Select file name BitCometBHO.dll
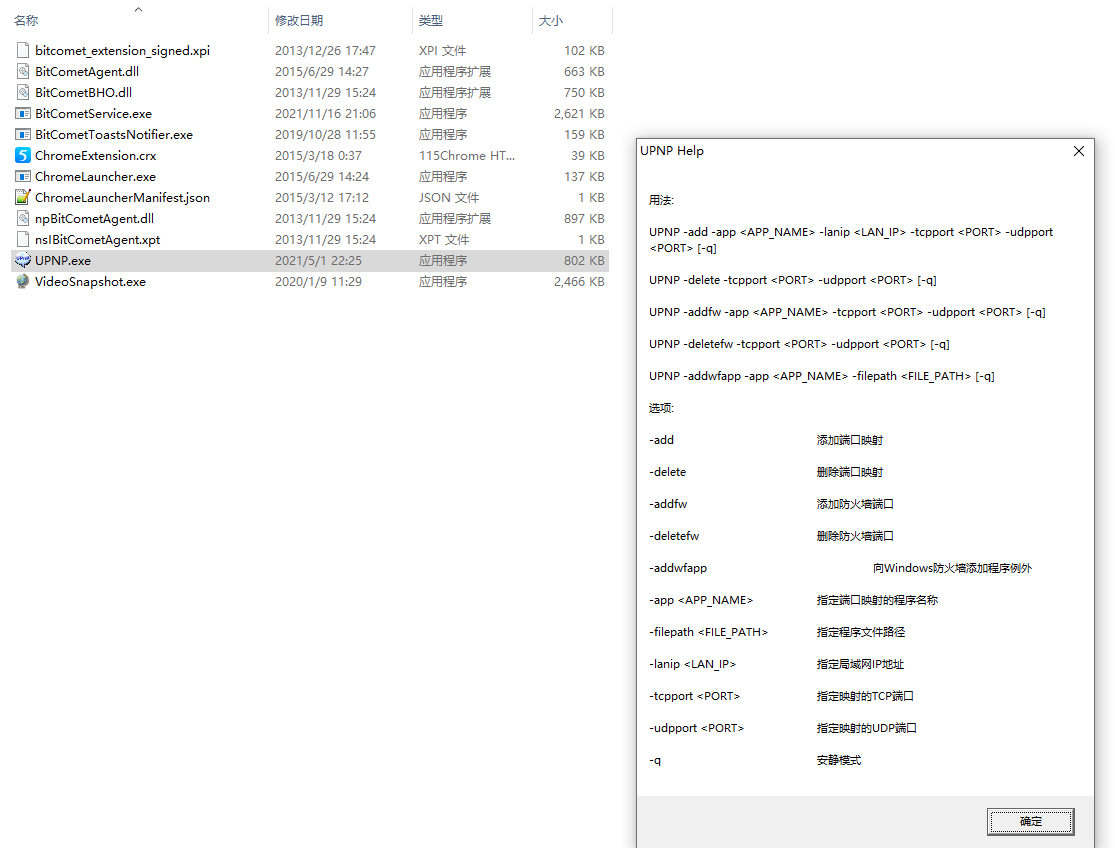The image size is (1115, 848). (83, 92)
